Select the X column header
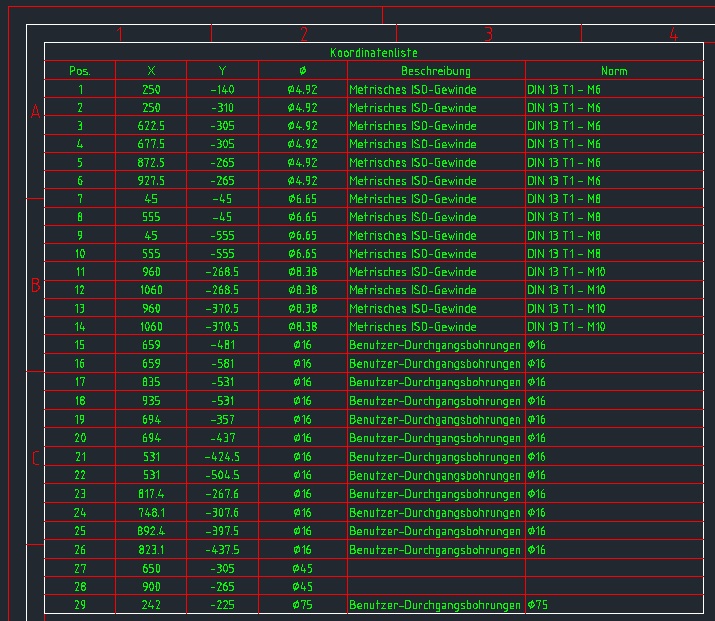The image size is (715, 621). click(x=151, y=71)
